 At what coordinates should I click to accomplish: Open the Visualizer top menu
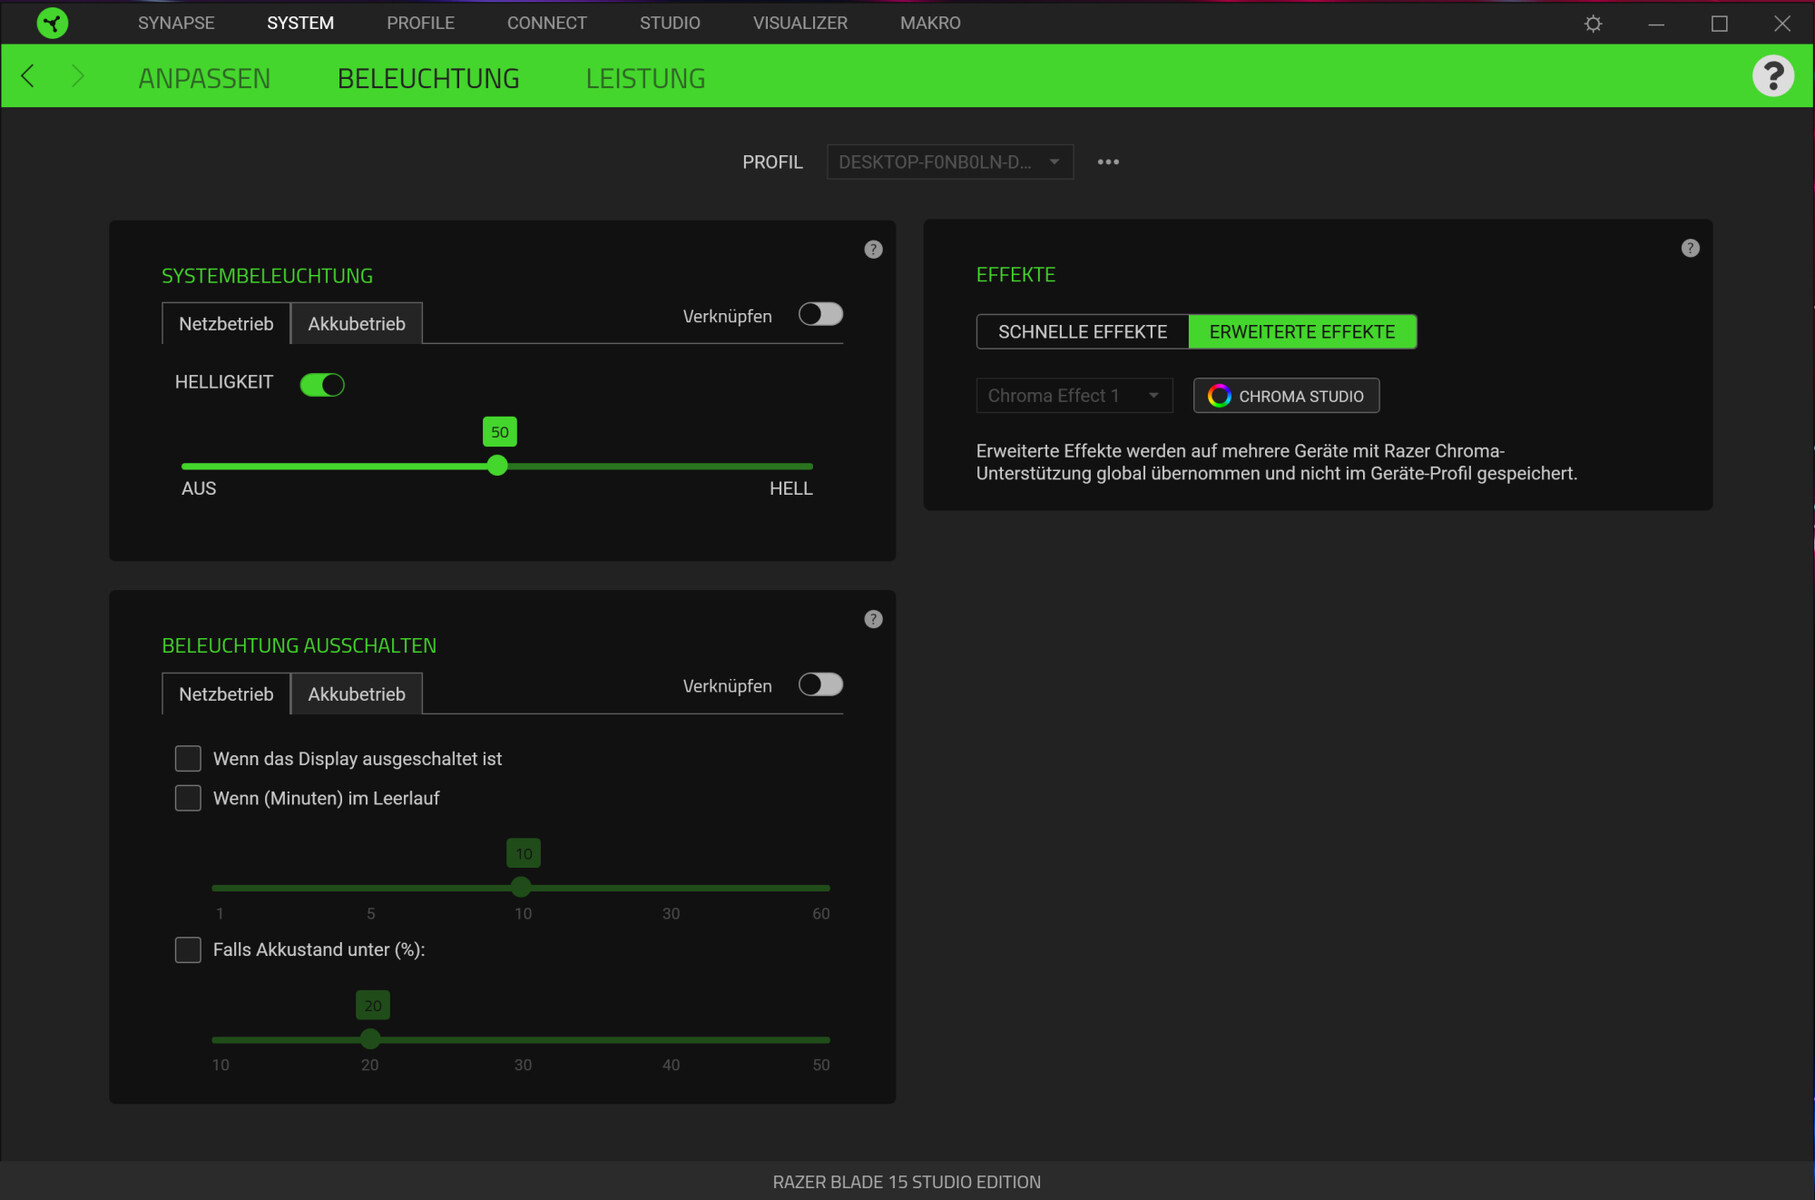click(800, 23)
